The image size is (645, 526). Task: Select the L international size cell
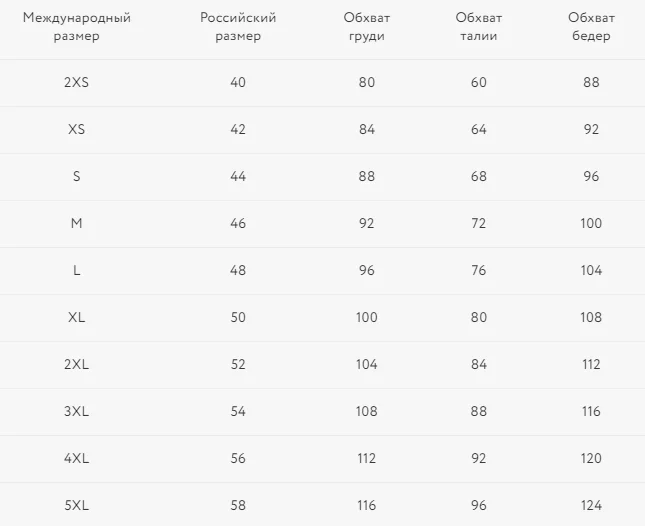coord(77,270)
